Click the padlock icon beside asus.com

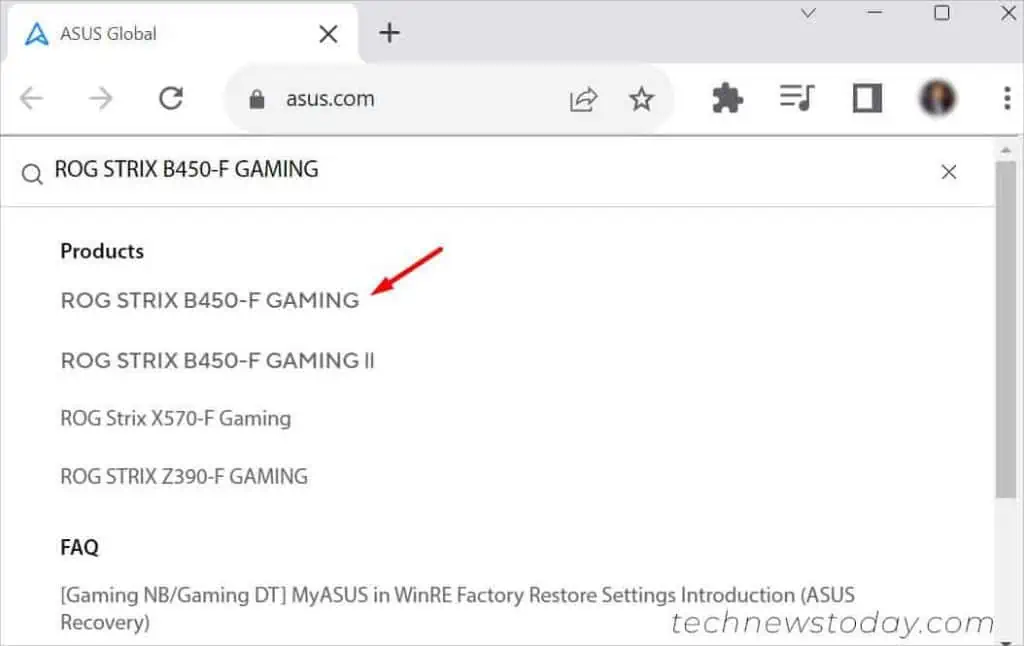click(257, 98)
